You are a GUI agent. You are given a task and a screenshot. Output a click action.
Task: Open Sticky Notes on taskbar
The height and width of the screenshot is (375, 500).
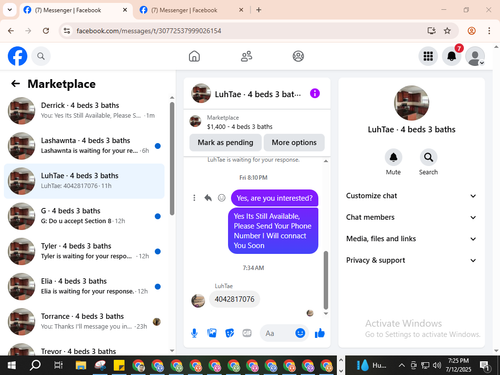tap(119, 365)
